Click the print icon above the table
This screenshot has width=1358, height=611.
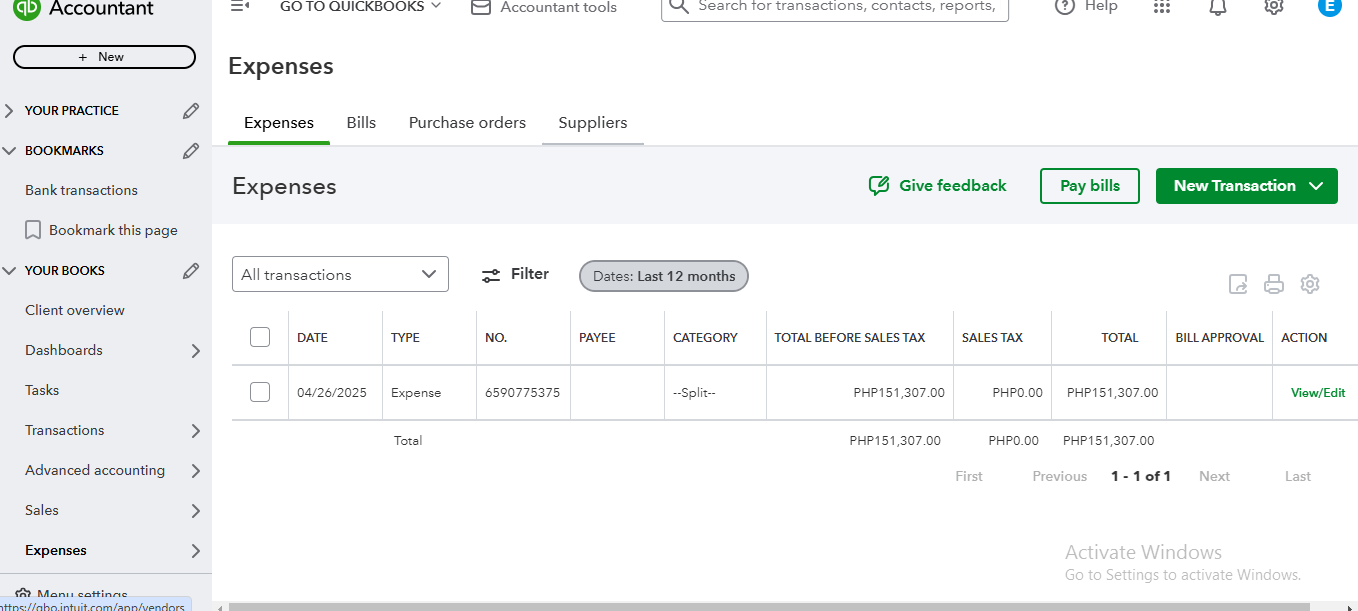[x=1274, y=284]
